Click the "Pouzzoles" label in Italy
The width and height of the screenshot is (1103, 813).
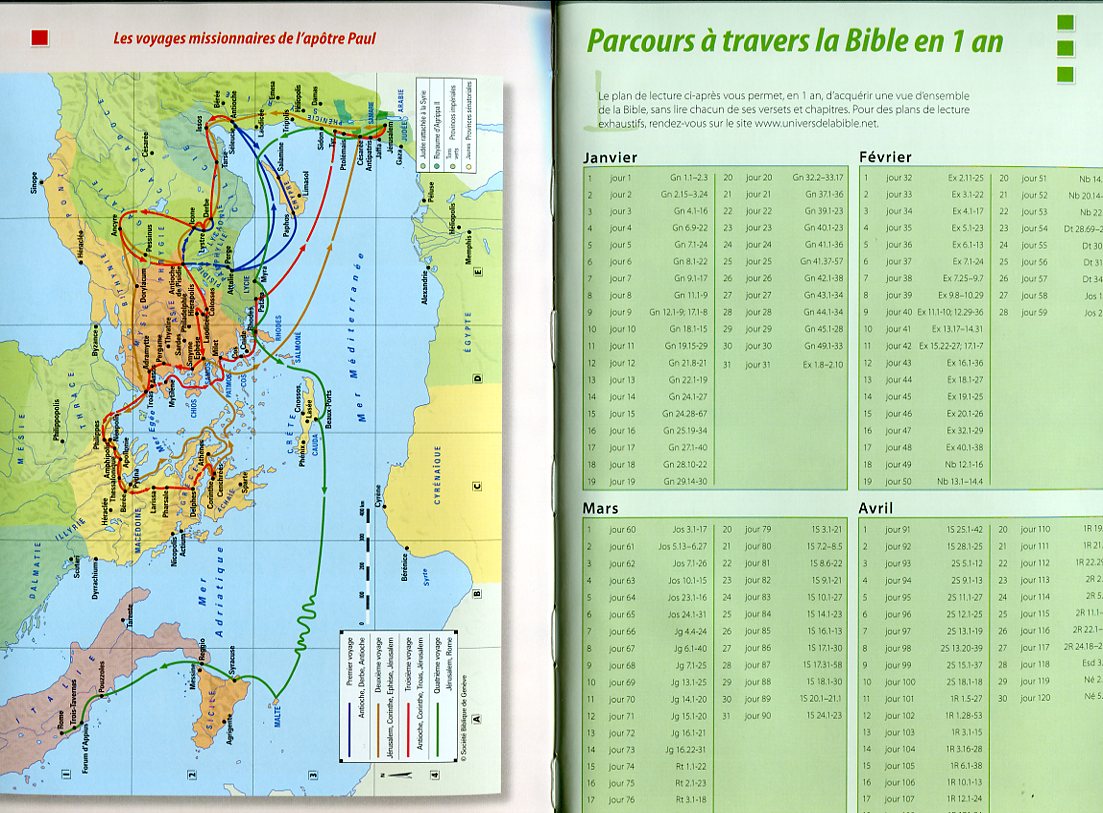click(x=103, y=675)
